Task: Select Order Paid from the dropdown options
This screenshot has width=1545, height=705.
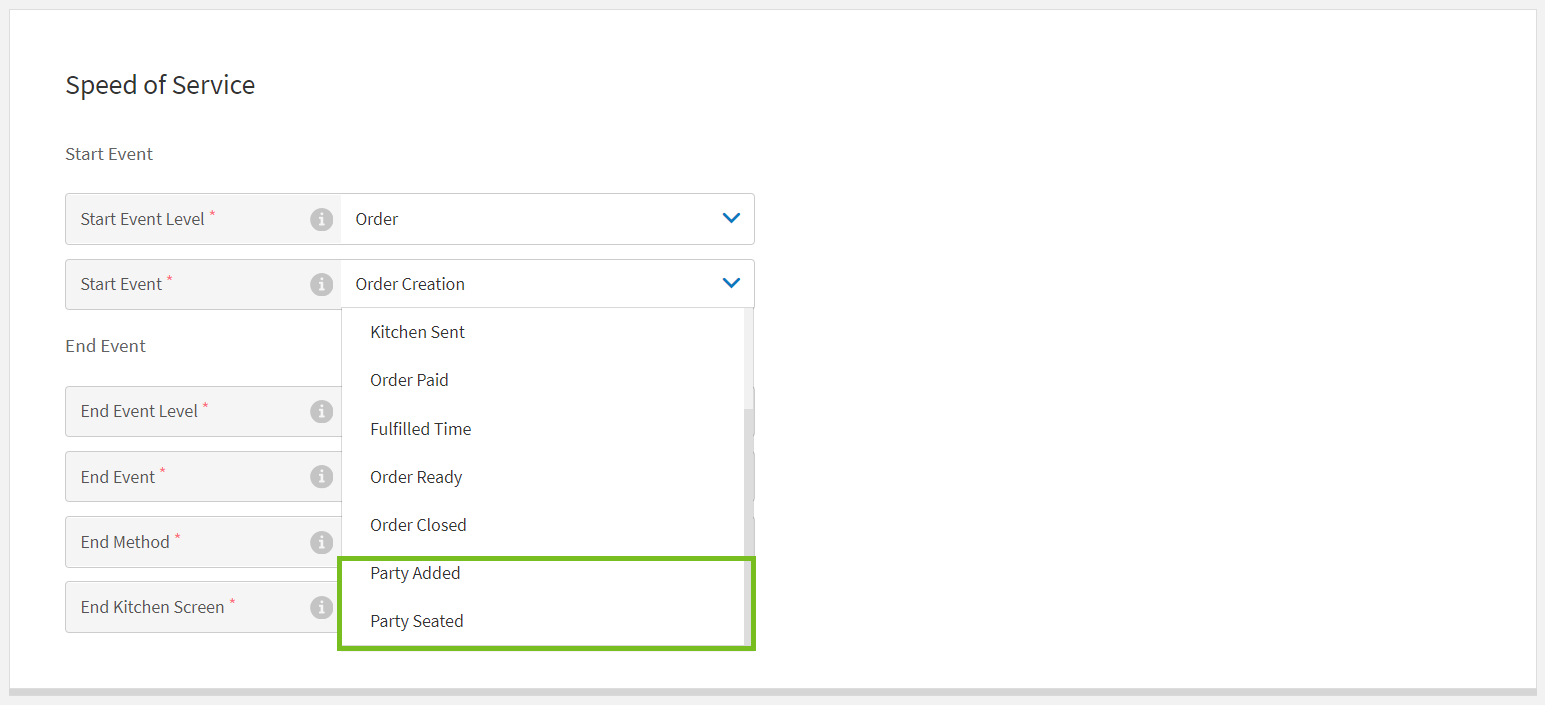Action: click(409, 380)
